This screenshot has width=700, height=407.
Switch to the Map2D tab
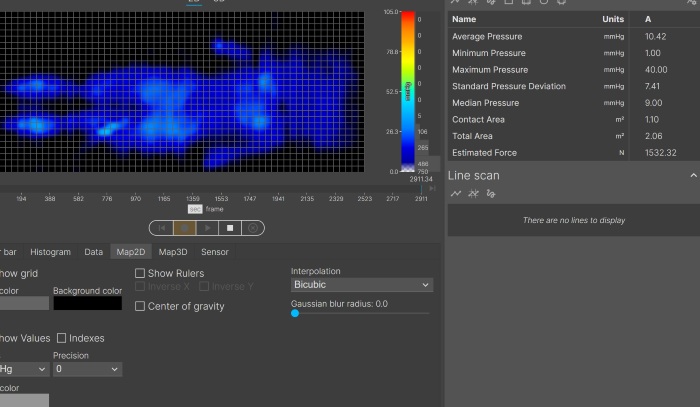tap(131, 252)
